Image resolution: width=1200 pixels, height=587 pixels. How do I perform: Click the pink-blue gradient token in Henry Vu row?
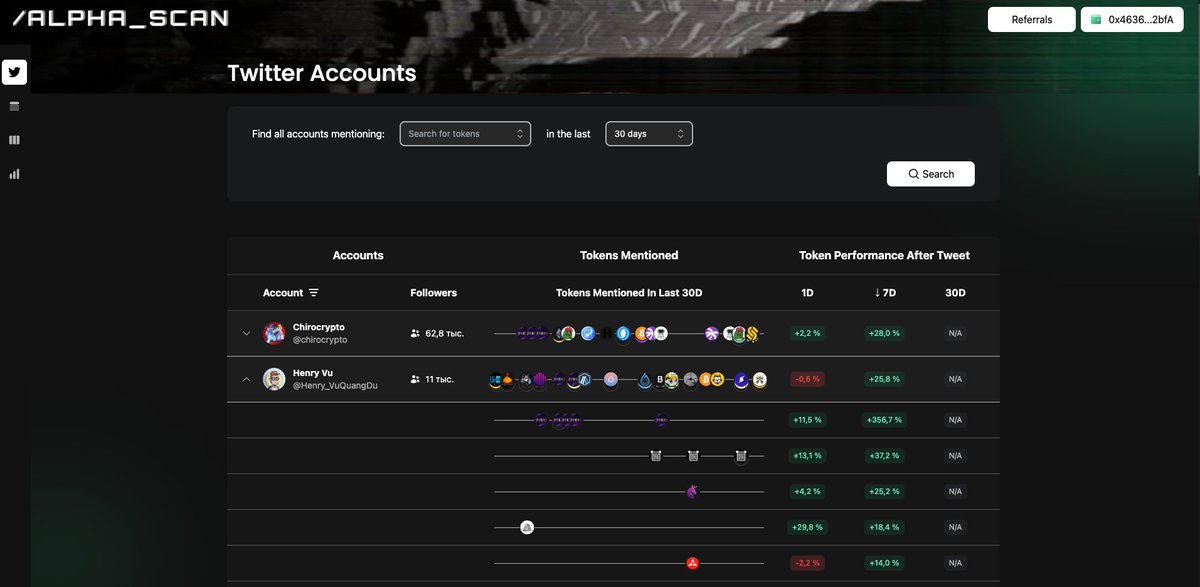pyautogui.click(x=611, y=380)
